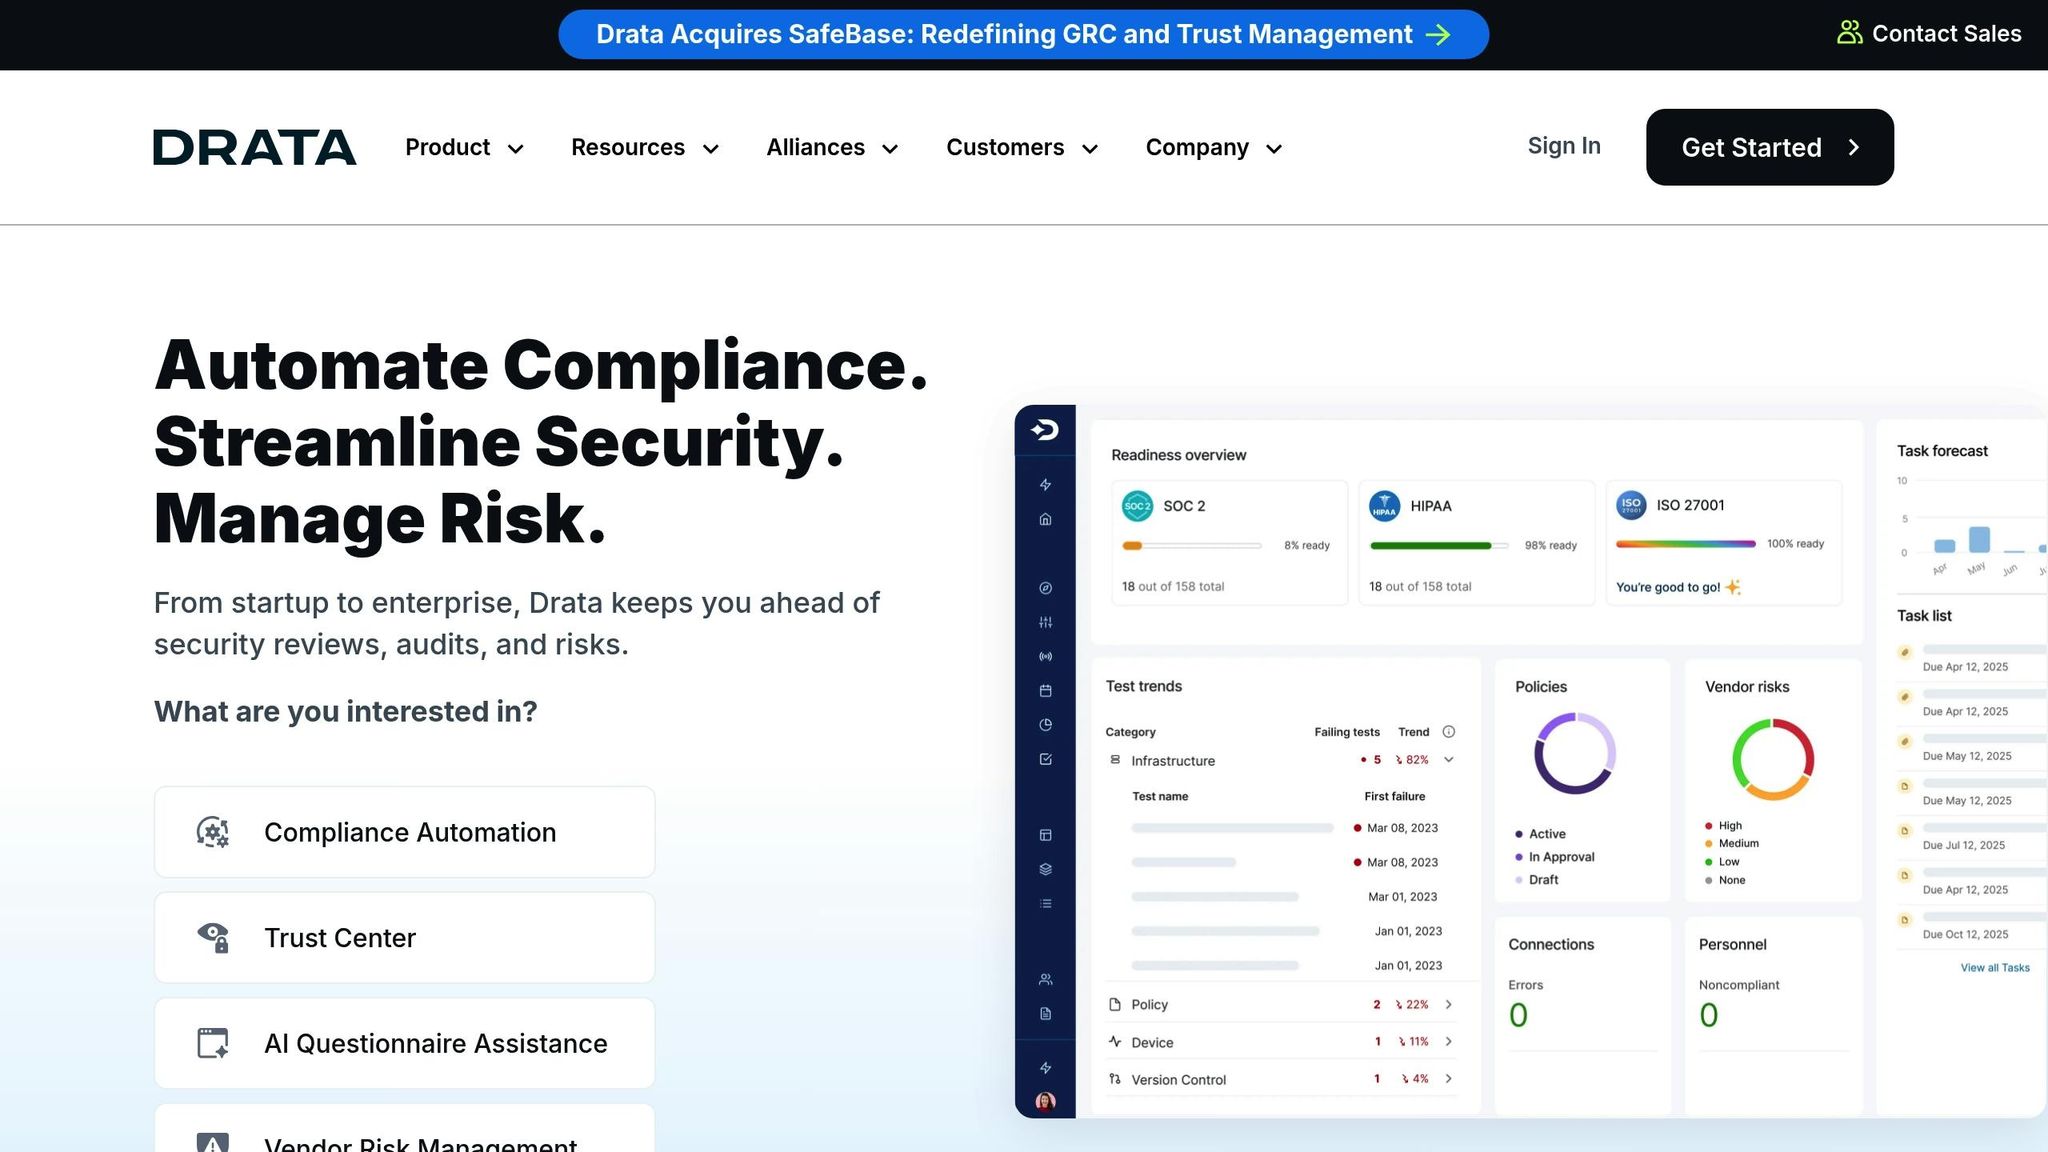Click the lightning bolt above the sidebar avatar

tap(1045, 1068)
